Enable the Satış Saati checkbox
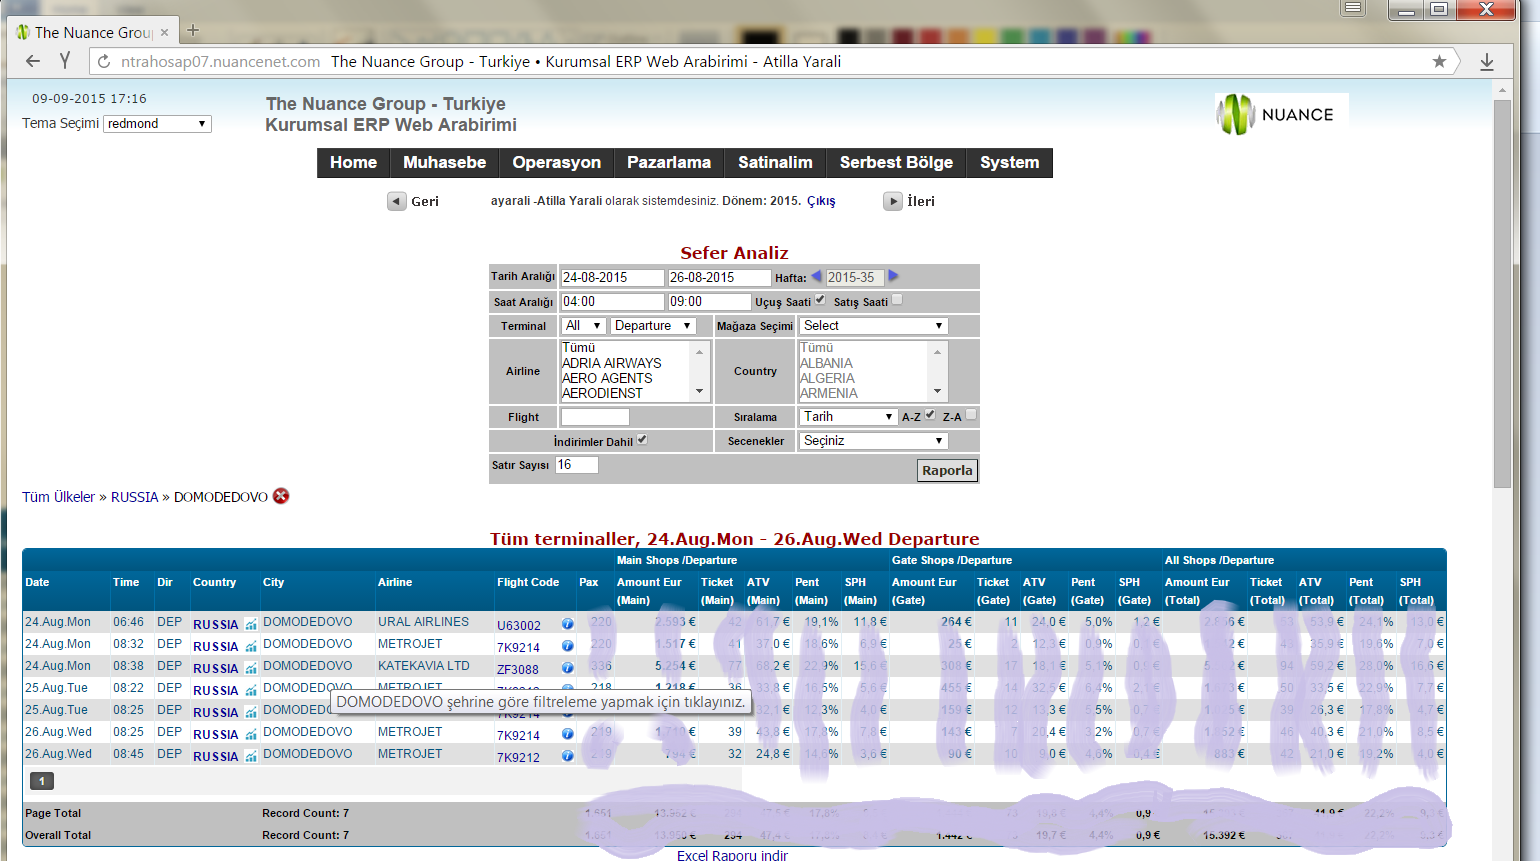Viewport: 1540px width, 861px height. (x=897, y=299)
